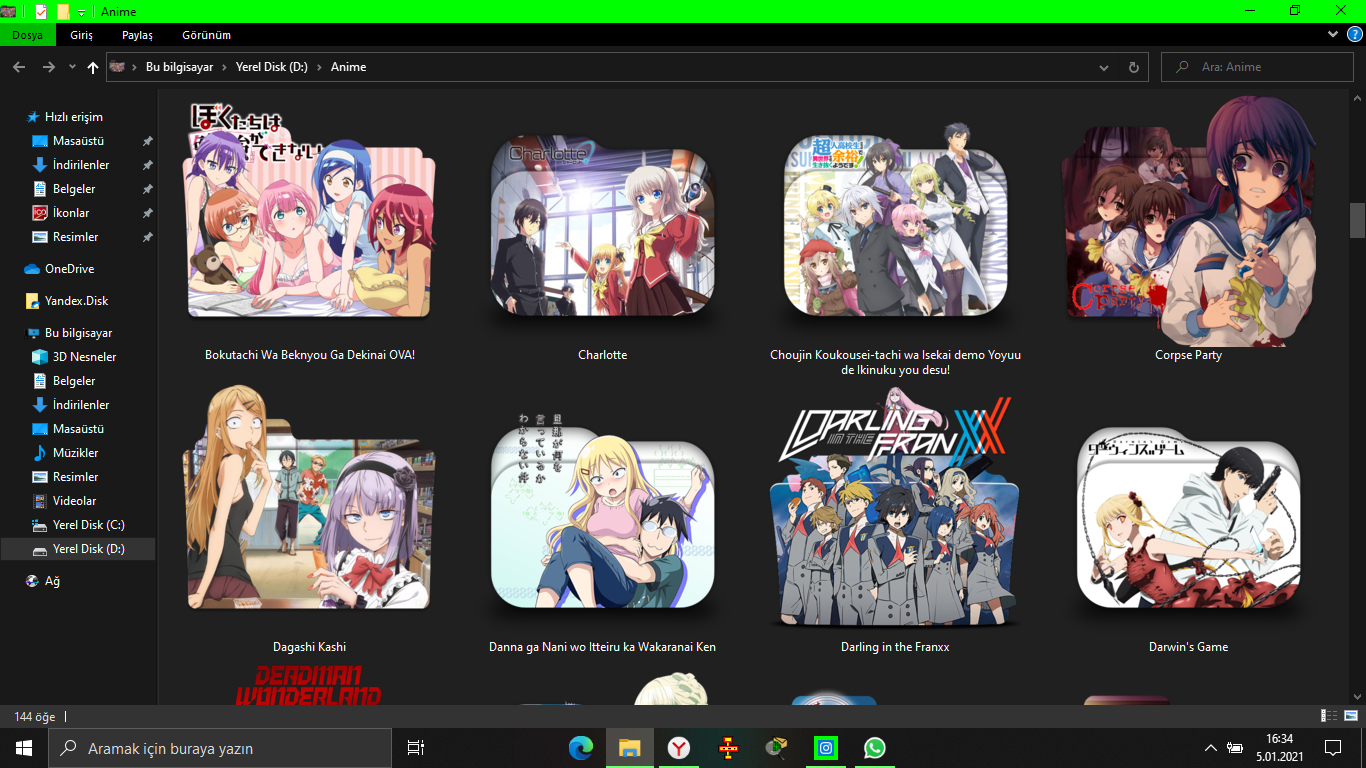Click the Ara: Anime search box

click(x=1257, y=67)
